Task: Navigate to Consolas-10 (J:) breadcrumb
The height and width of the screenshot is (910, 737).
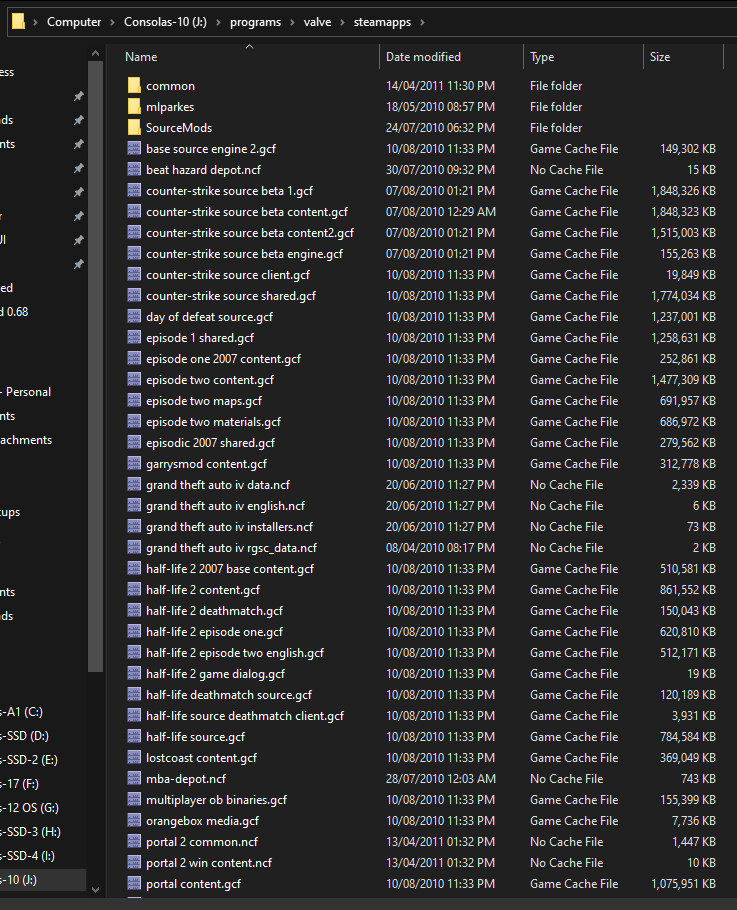Action: (x=165, y=22)
